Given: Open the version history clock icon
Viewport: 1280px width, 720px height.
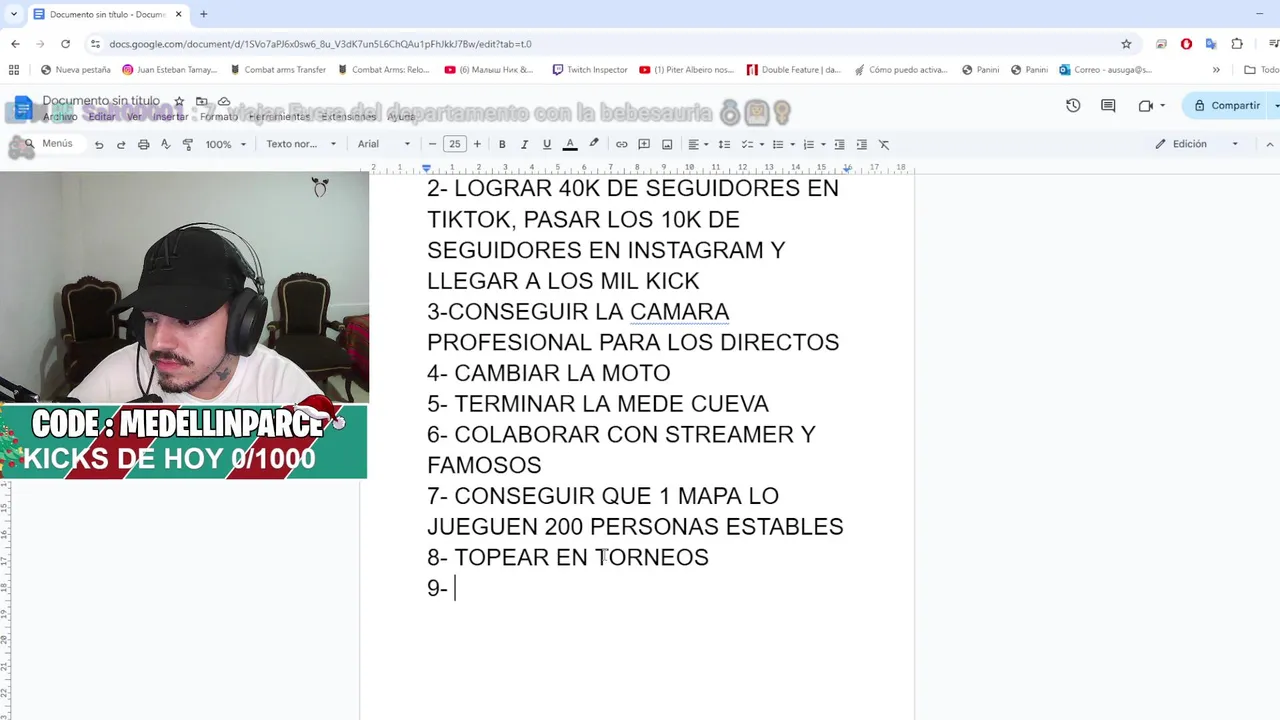Looking at the screenshot, I should point(1073,105).
